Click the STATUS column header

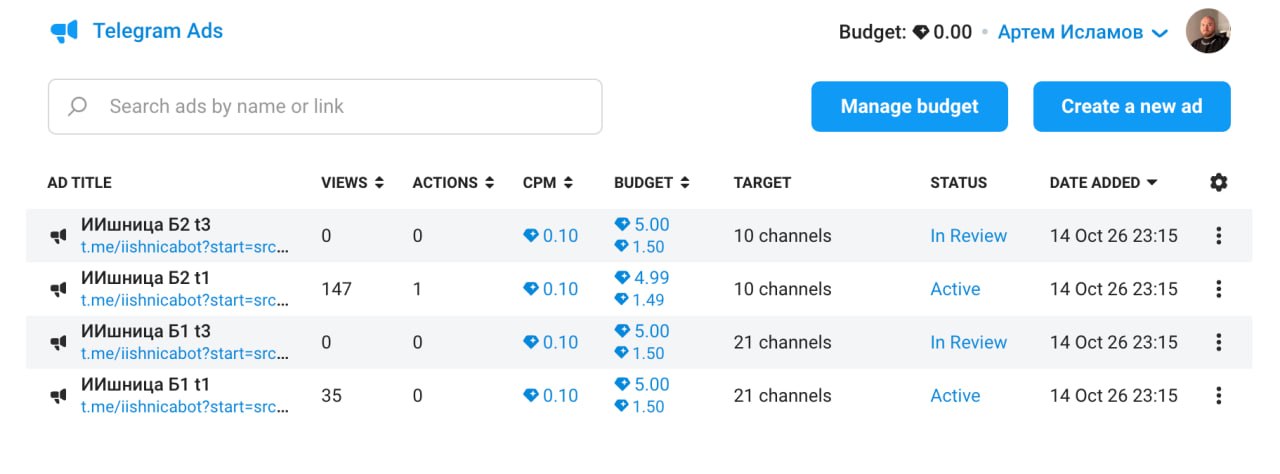pyautogui.click(x=958, y=183)
